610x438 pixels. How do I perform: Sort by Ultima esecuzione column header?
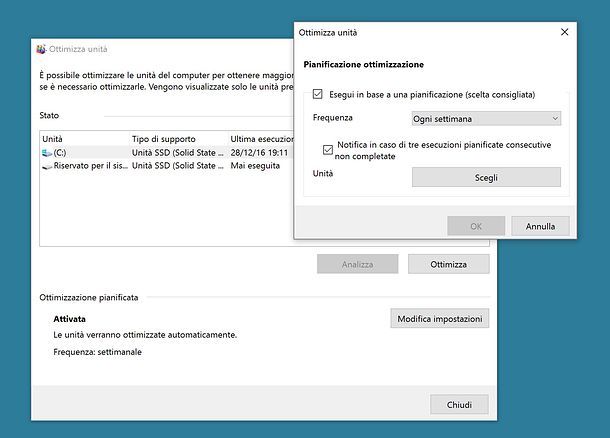pyautogui.click(x=261, y=139)
